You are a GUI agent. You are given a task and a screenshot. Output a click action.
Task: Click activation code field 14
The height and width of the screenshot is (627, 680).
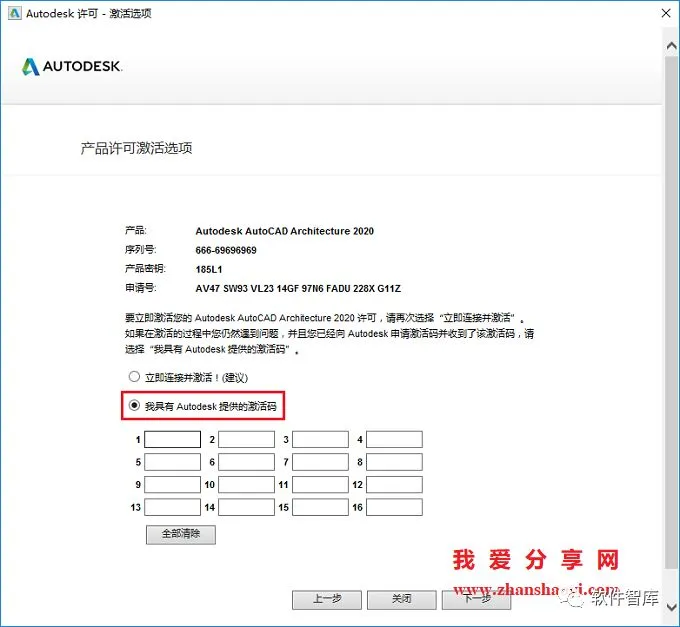coord(246,507)
